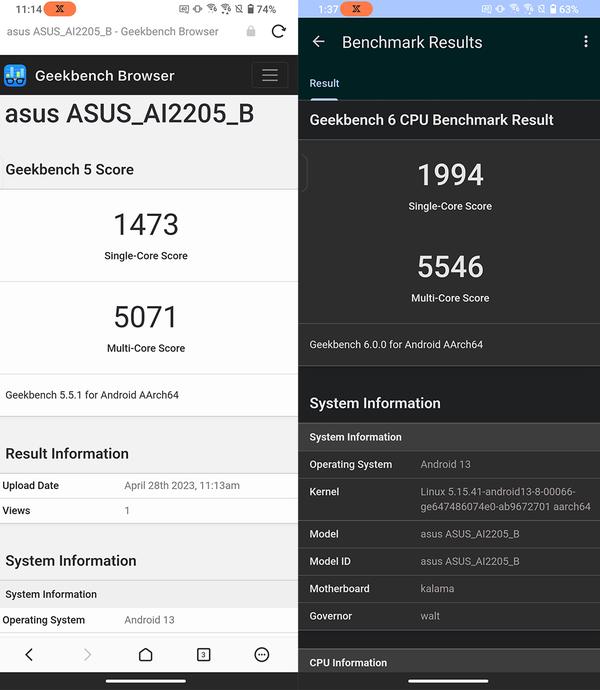Tap the right phone gesture navigation bar
The width and height of the screenshot is (600, 690).
pyautogui.click(x=448, y=681)
